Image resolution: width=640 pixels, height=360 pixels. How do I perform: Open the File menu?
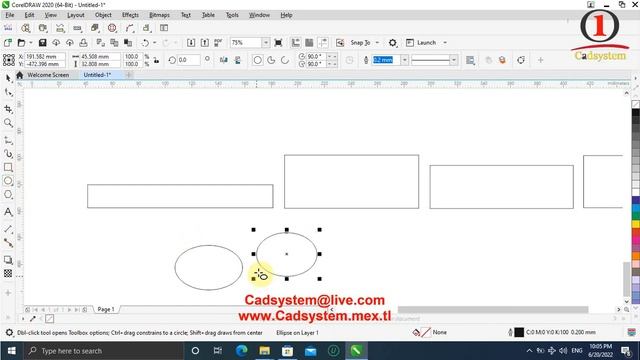tap(10, 15)
